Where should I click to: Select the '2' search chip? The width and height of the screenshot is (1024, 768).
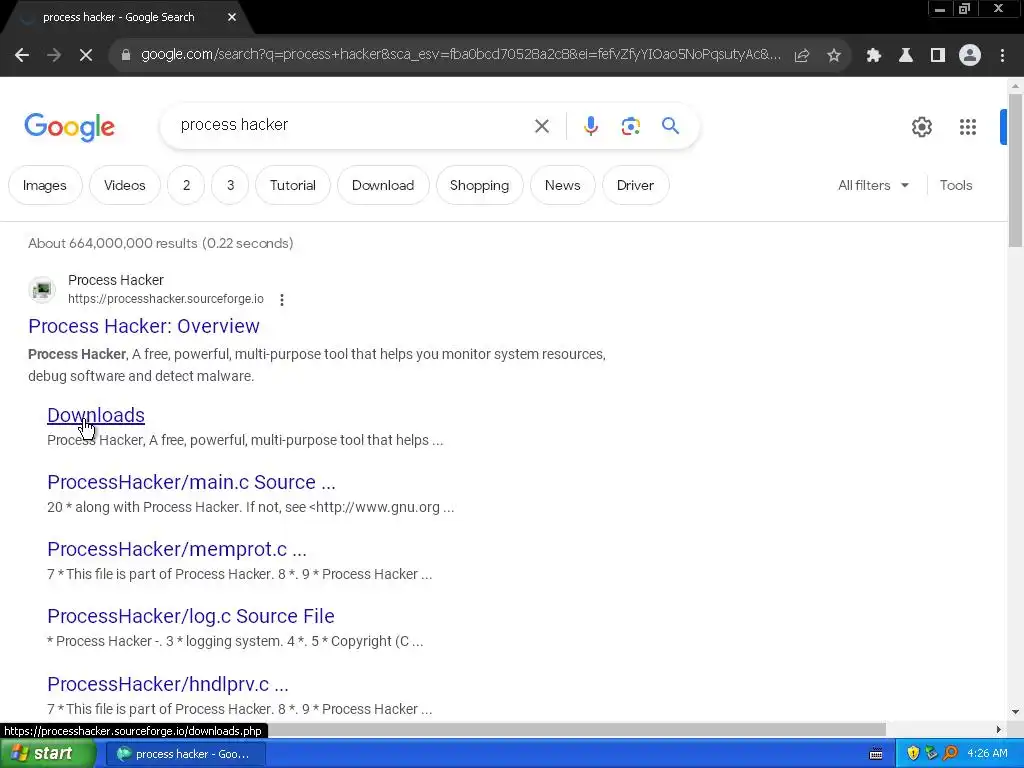click(186, 185)
